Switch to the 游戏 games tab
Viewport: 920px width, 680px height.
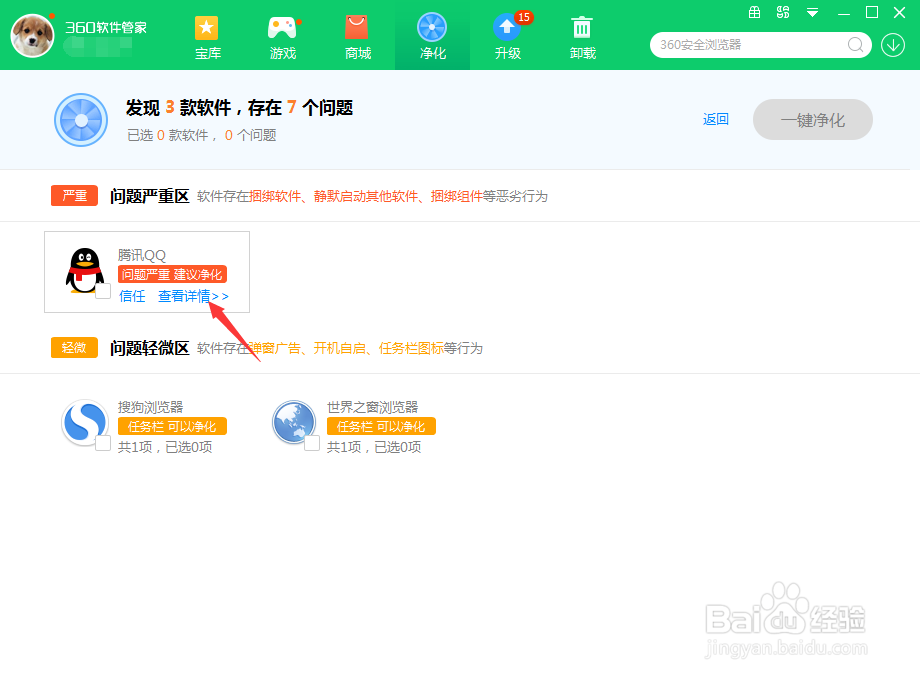point(282,38)
